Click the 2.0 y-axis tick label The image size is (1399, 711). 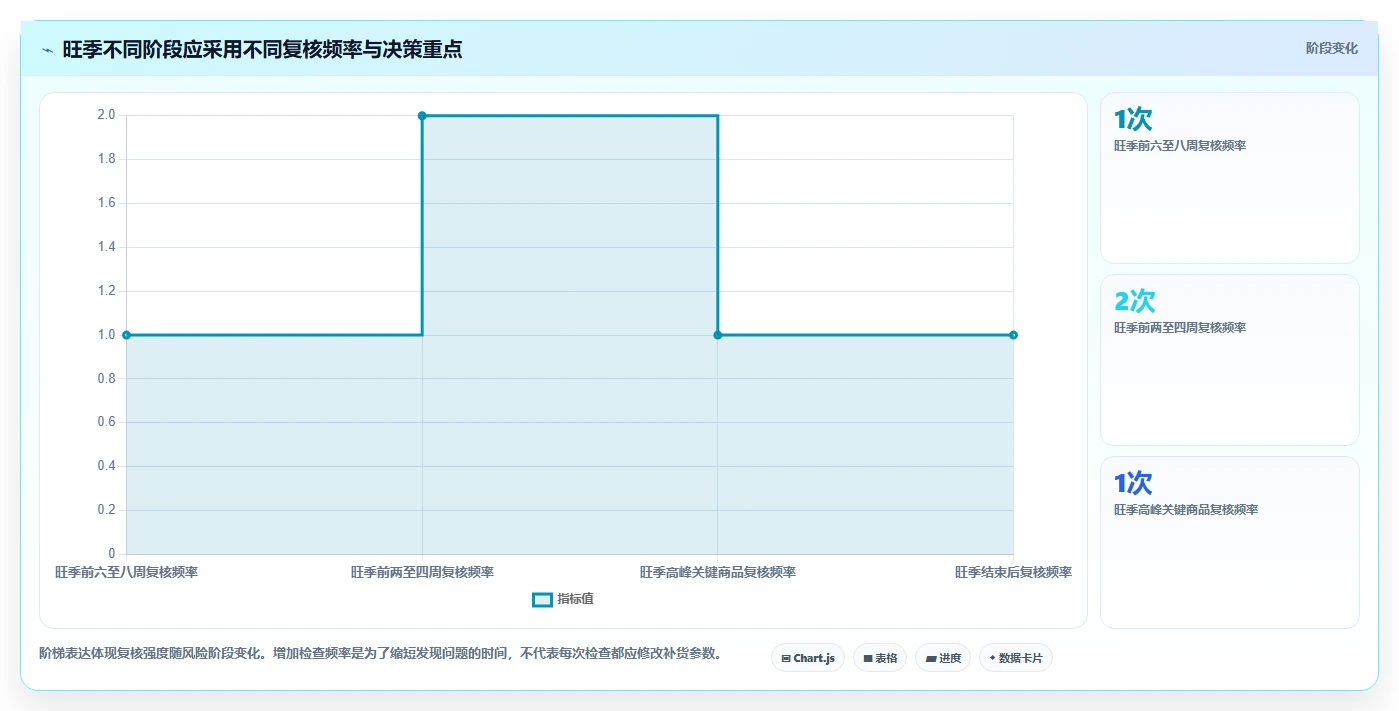(106, 115)
